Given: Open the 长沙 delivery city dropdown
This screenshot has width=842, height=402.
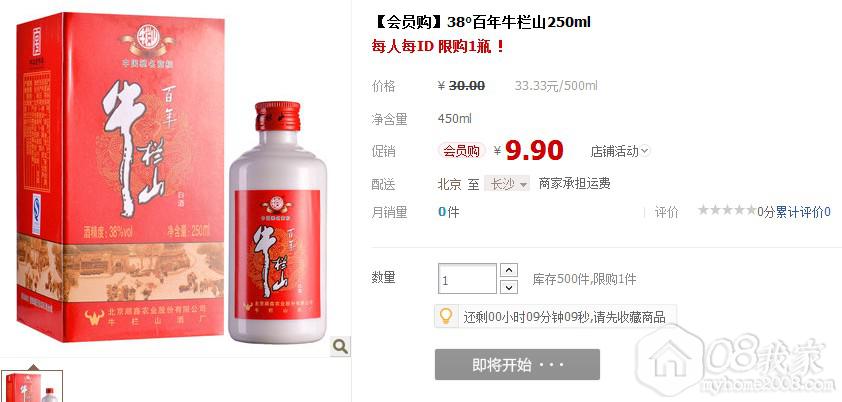Looking at the screenshot, I should coord(507,184).
